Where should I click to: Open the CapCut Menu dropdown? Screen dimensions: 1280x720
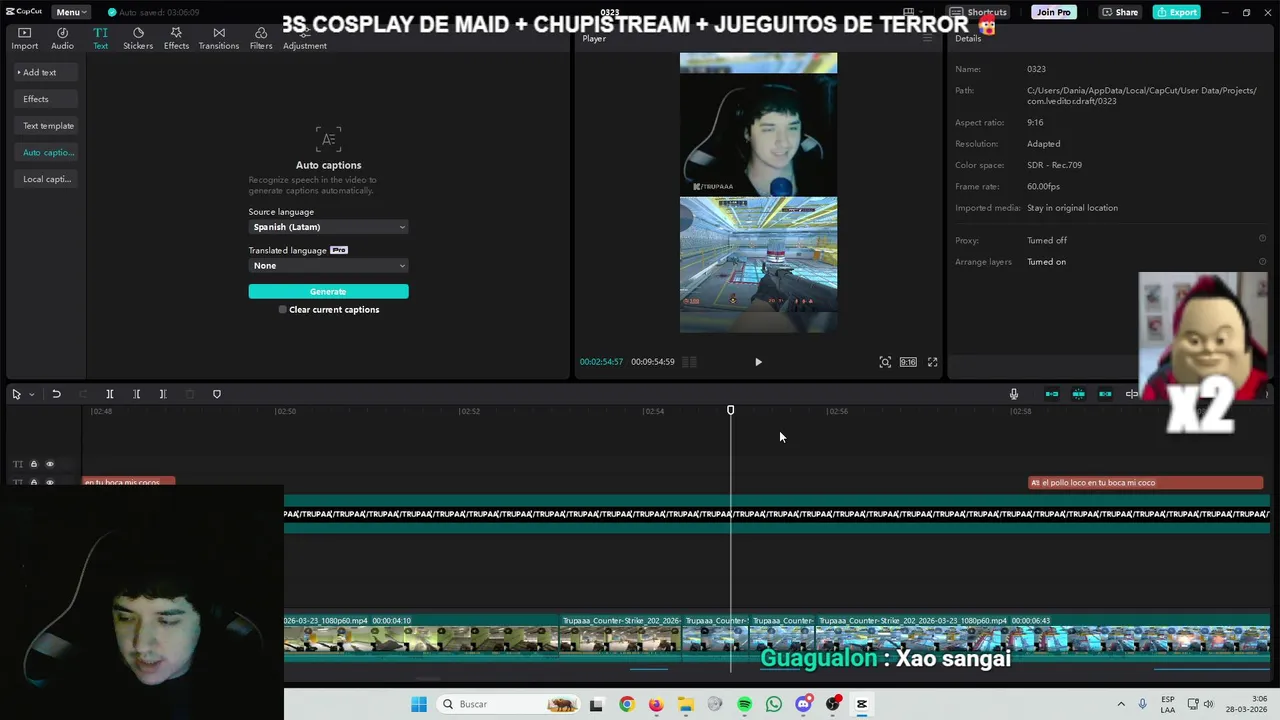click(x=71, y=12)
